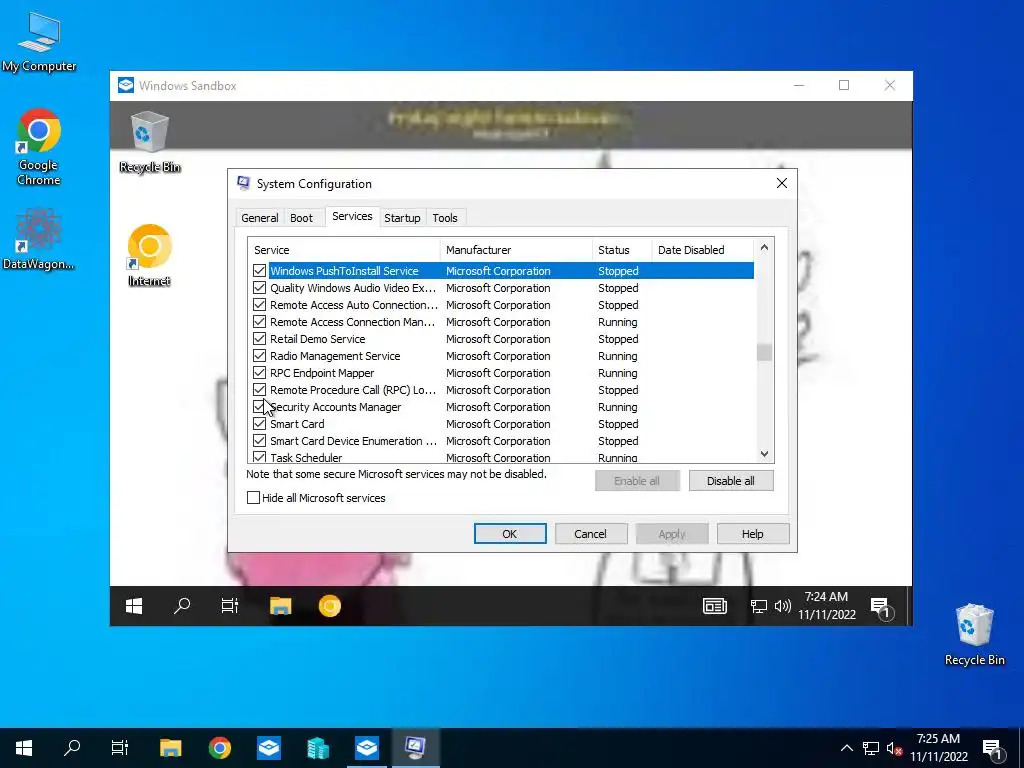Viewport: 1024px width, 768px height.
Task: Open File Explorer on host taskbar
Action: pos(170,748)
